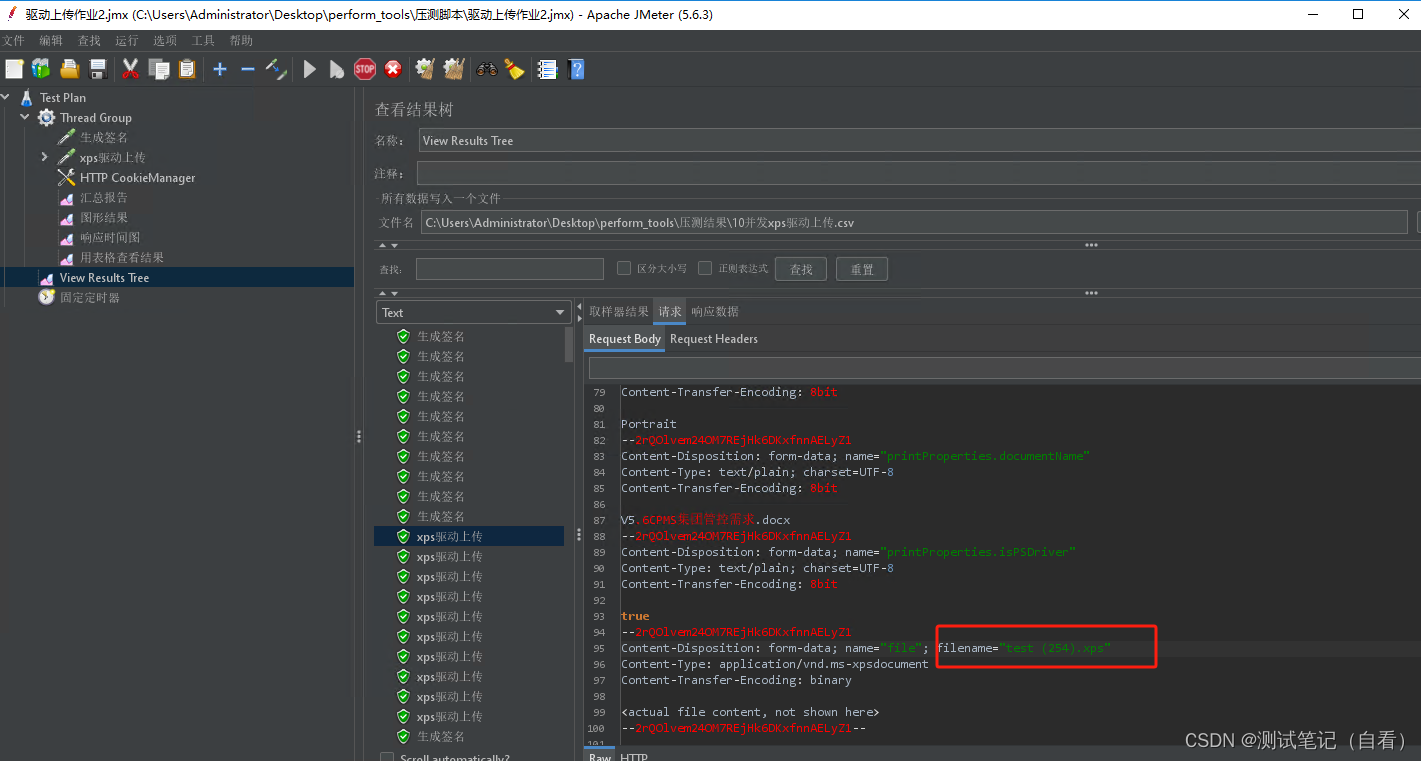Select 图形结果 in the tree
Image resolution: width=1421 pixels, height=761 pixels.
104,217
